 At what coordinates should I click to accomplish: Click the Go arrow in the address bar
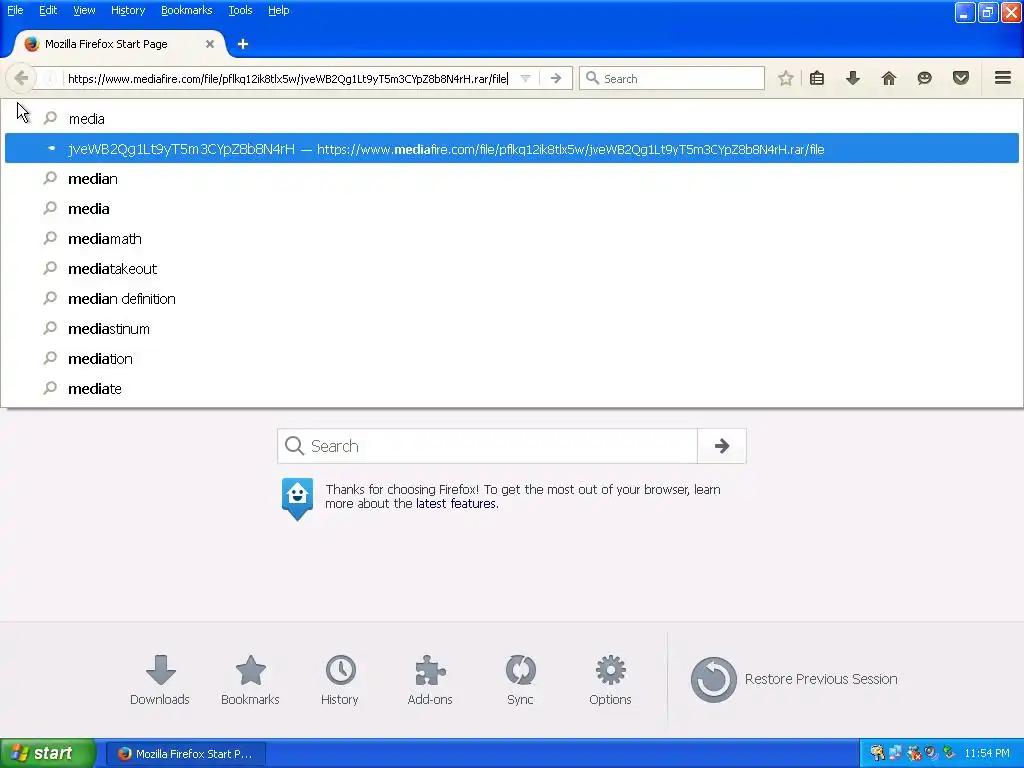pos(556,78)
